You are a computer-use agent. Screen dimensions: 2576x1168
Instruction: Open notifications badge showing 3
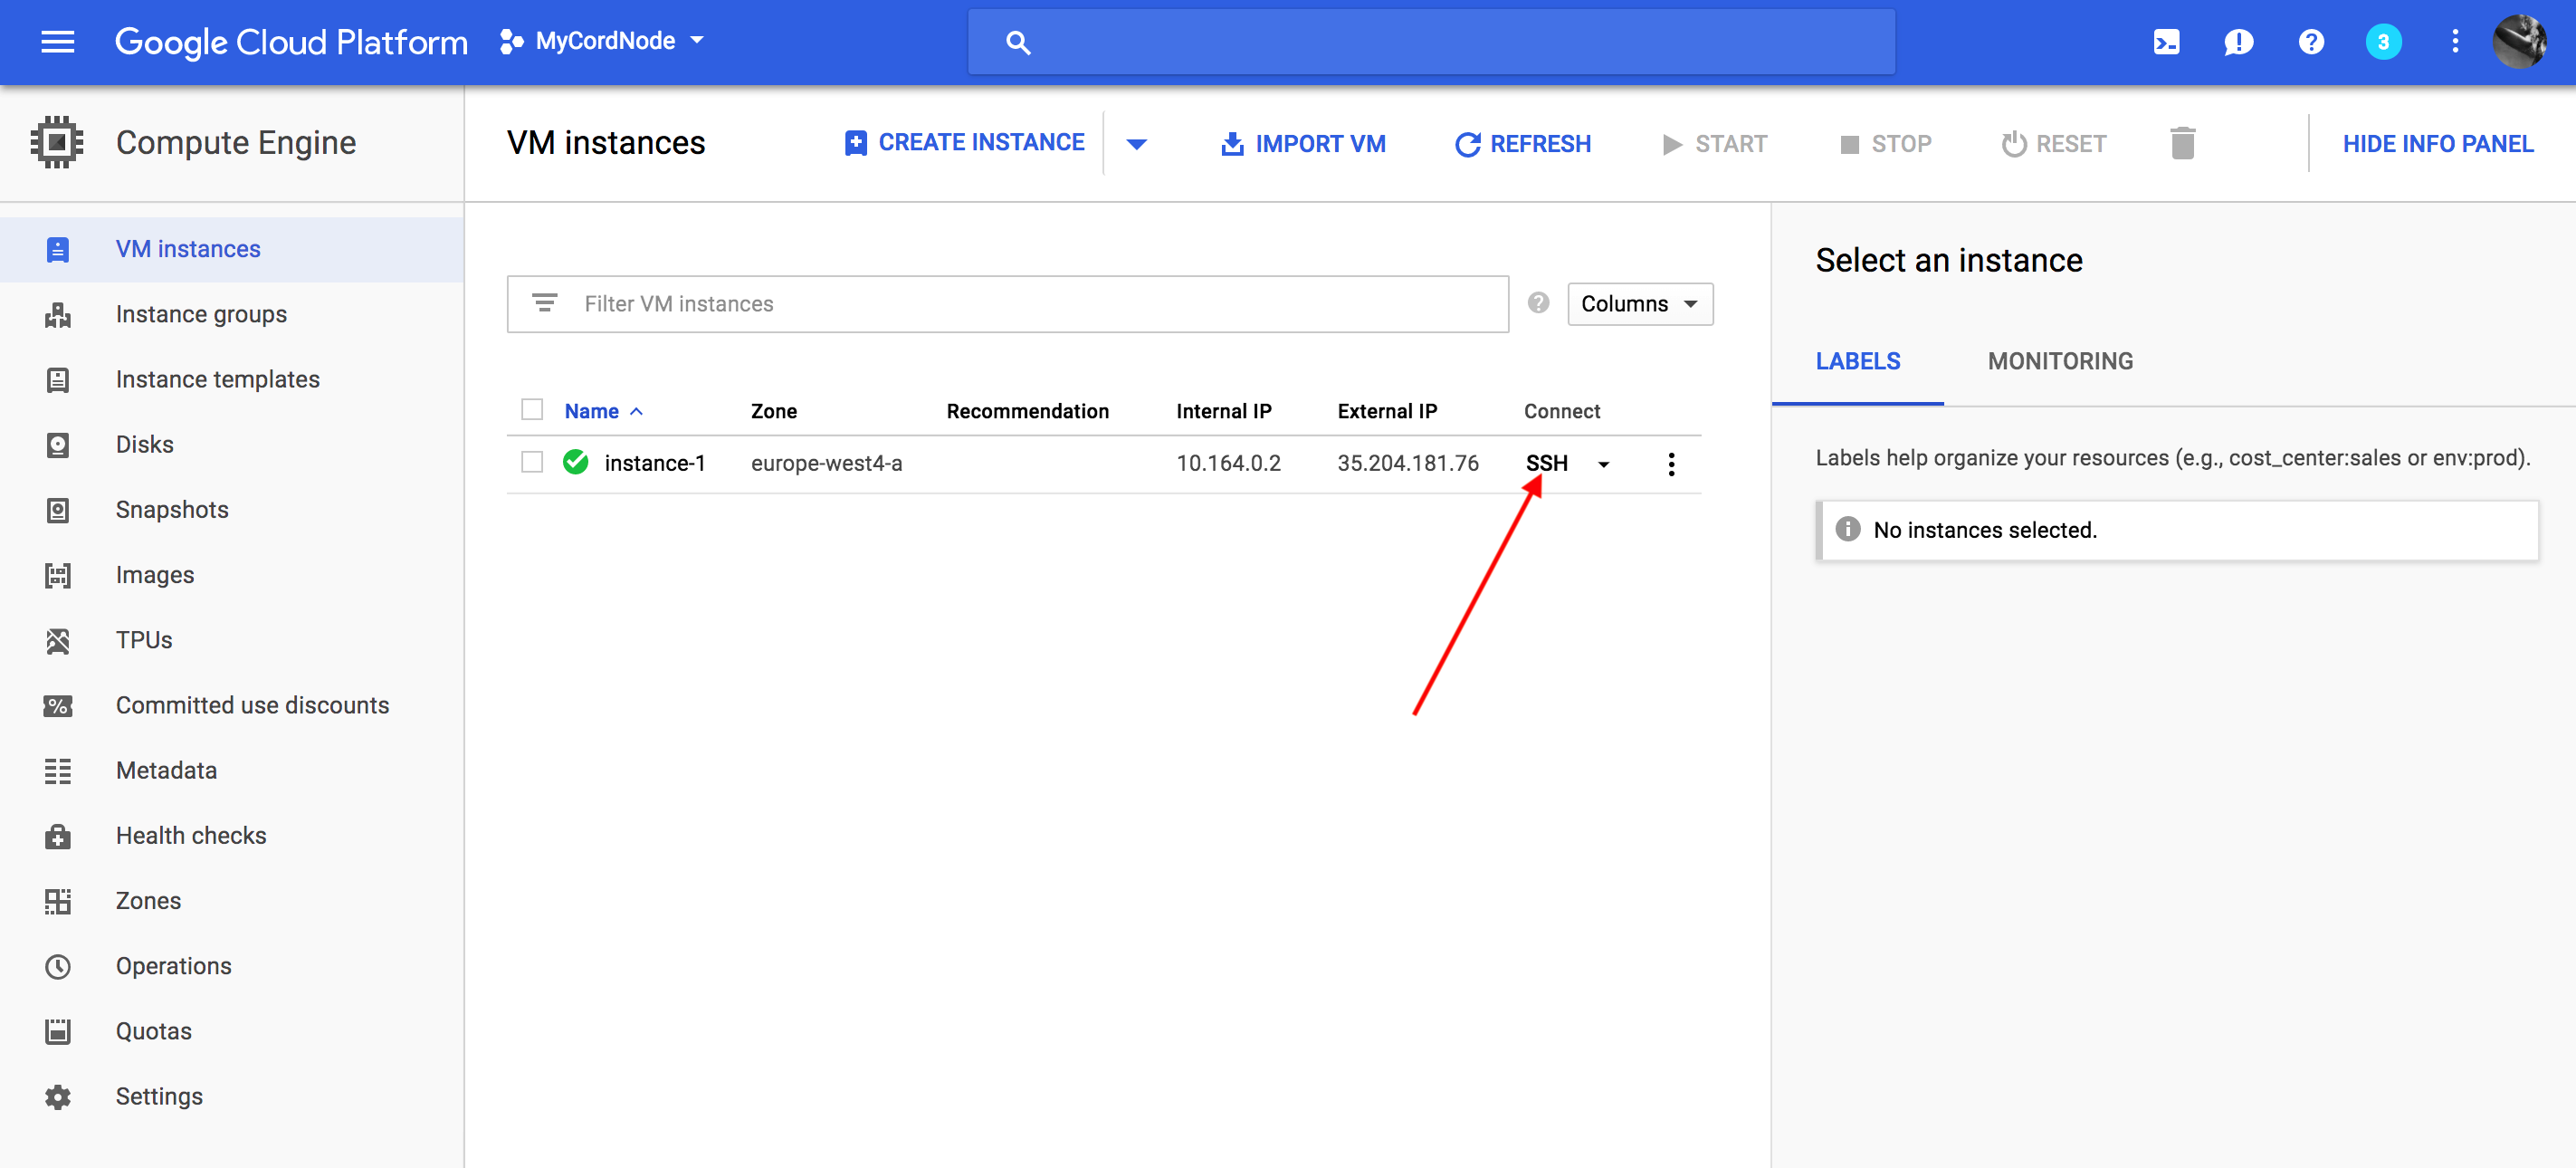tap(2383, 42)
